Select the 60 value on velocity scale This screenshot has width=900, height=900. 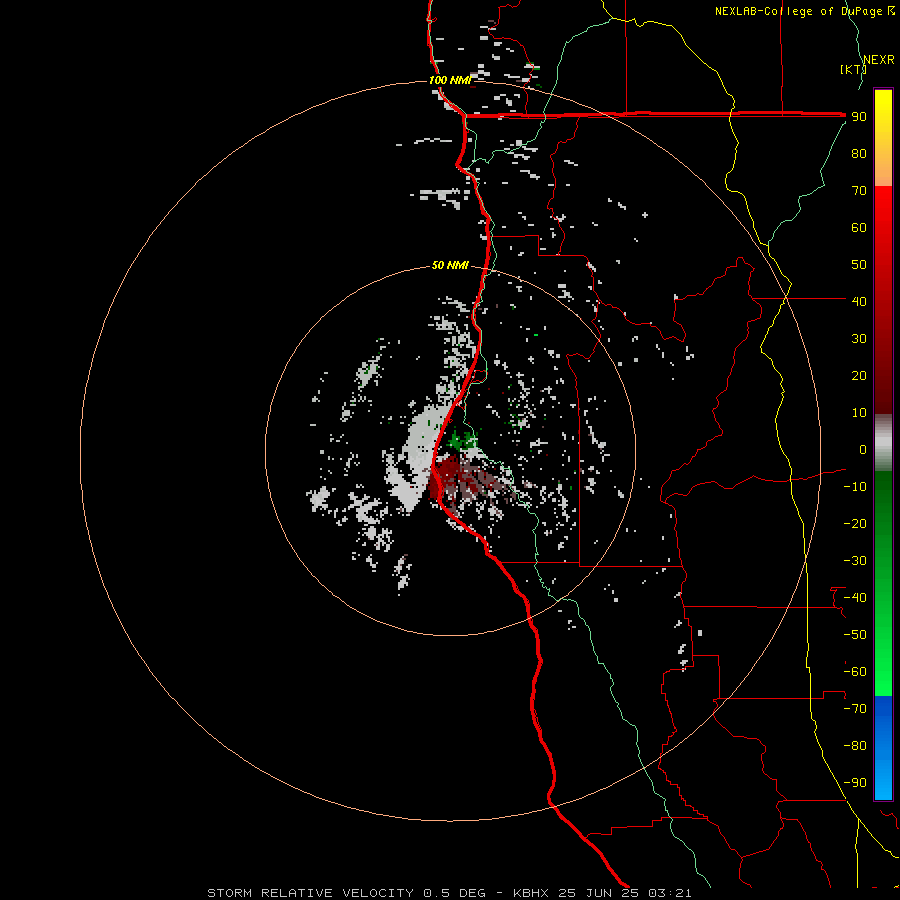tap(859, 227)
